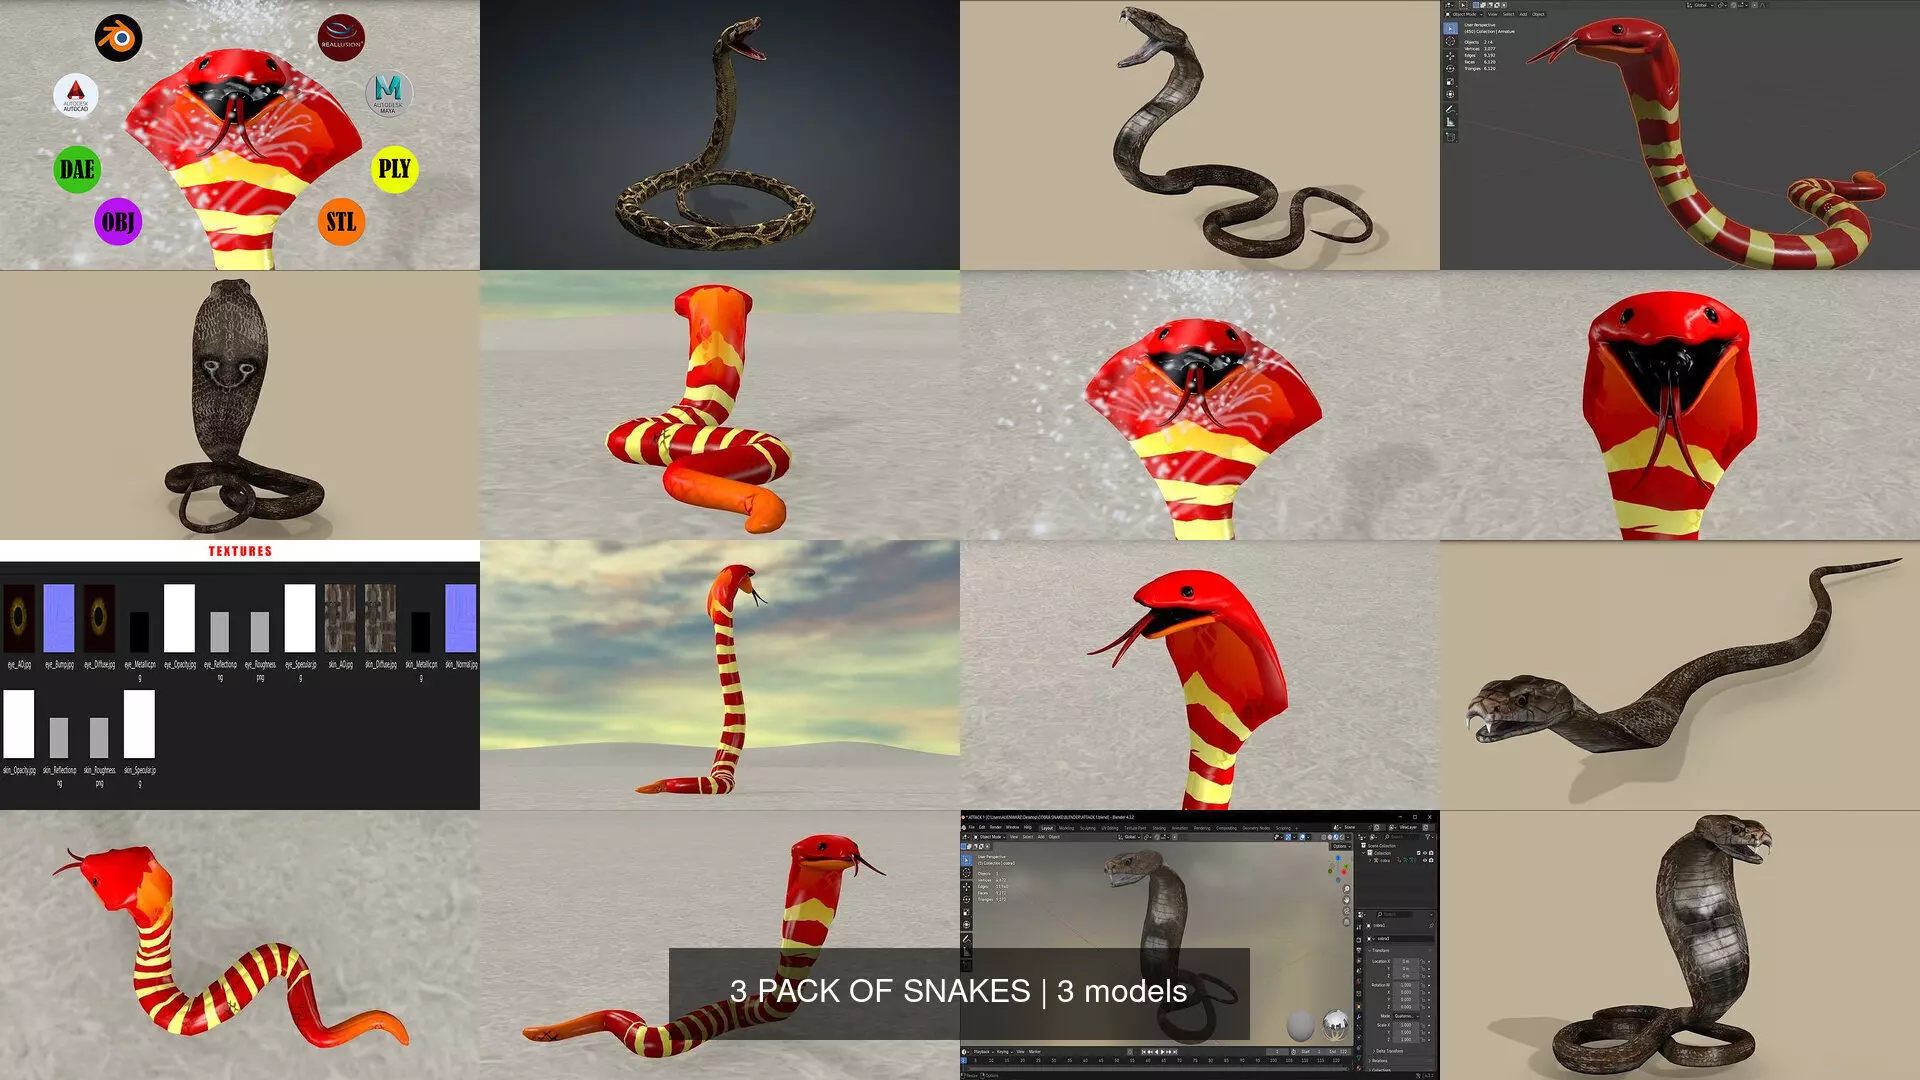Click the Location X value field
This screenshot has height=1080, width=1920.
[x=1406, y=961]
